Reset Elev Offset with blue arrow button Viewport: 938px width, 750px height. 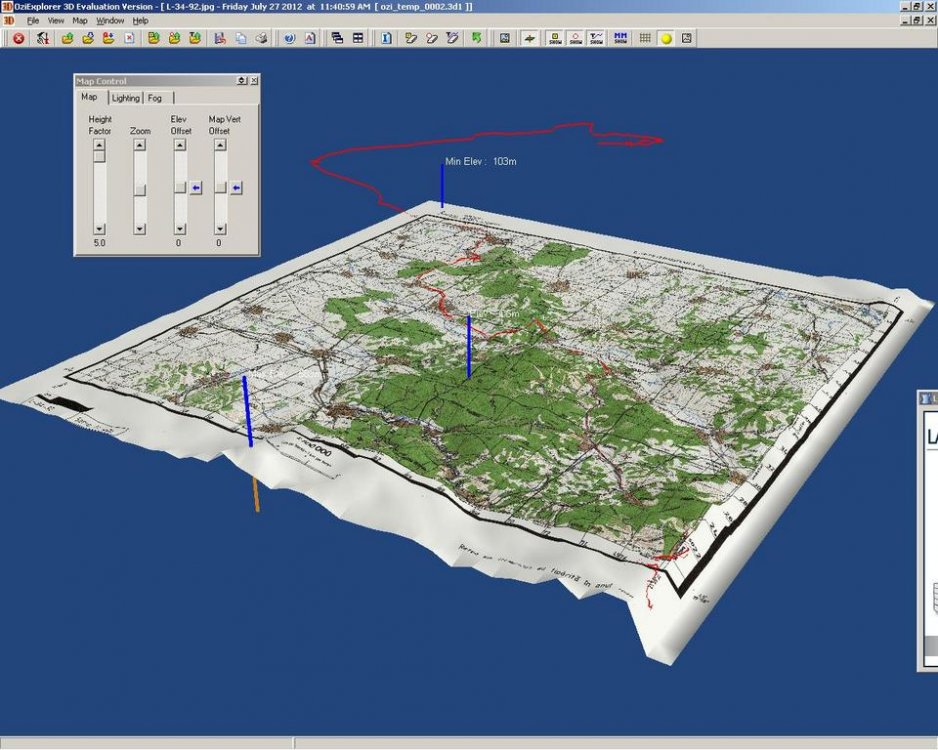pyautogui.click(x=195, y=187)
